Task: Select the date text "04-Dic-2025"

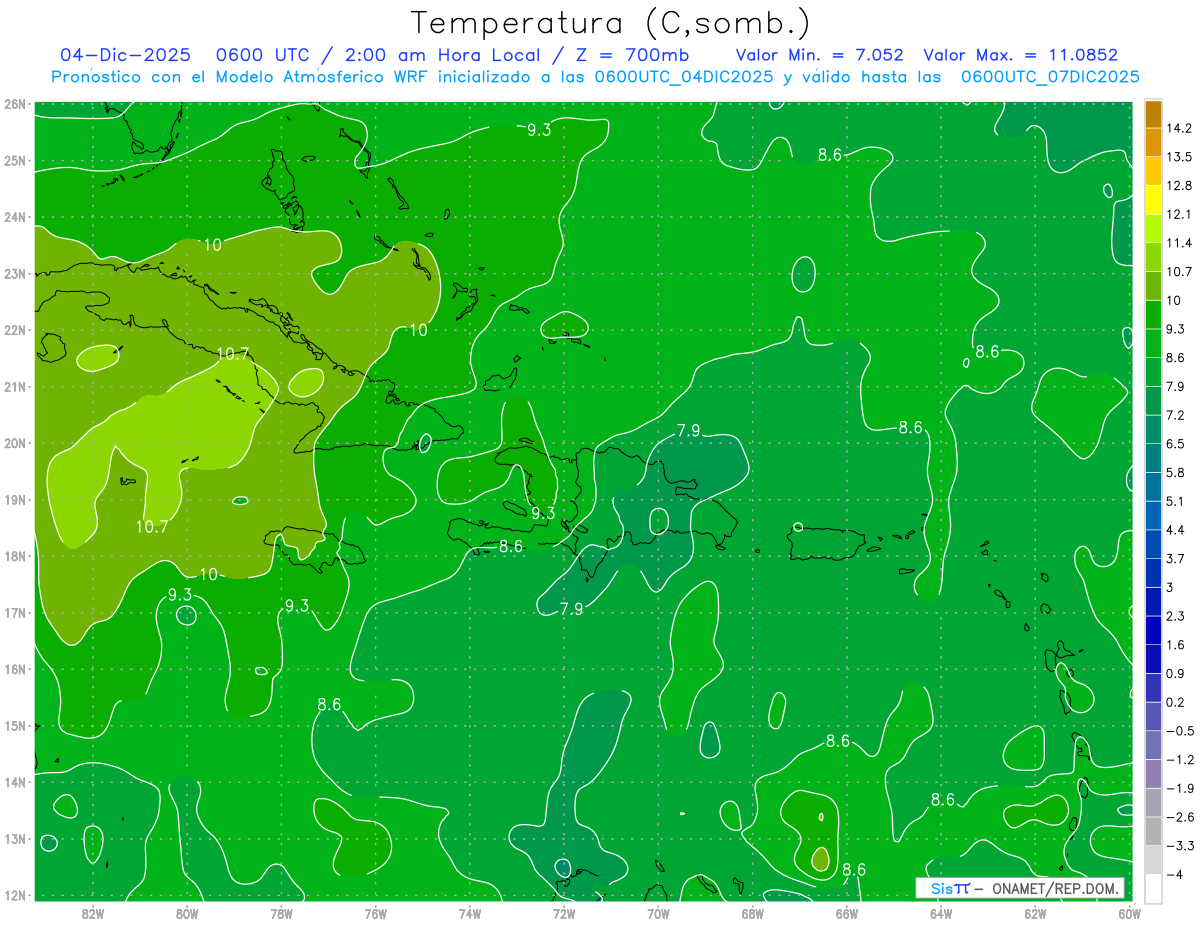Action: coord(128,55)
